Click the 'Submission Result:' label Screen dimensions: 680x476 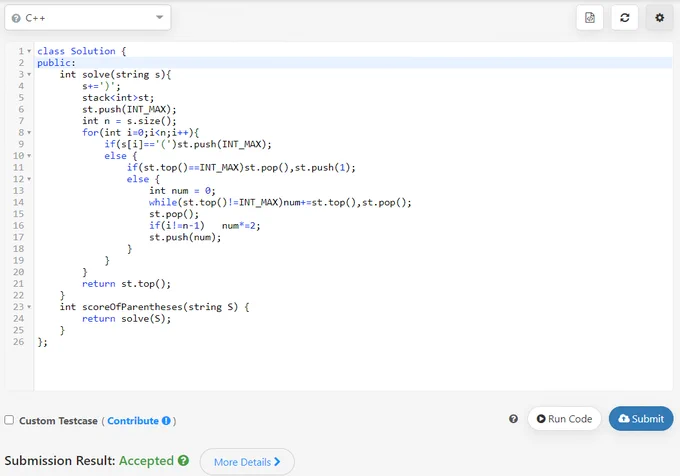(x=60, y=461)
